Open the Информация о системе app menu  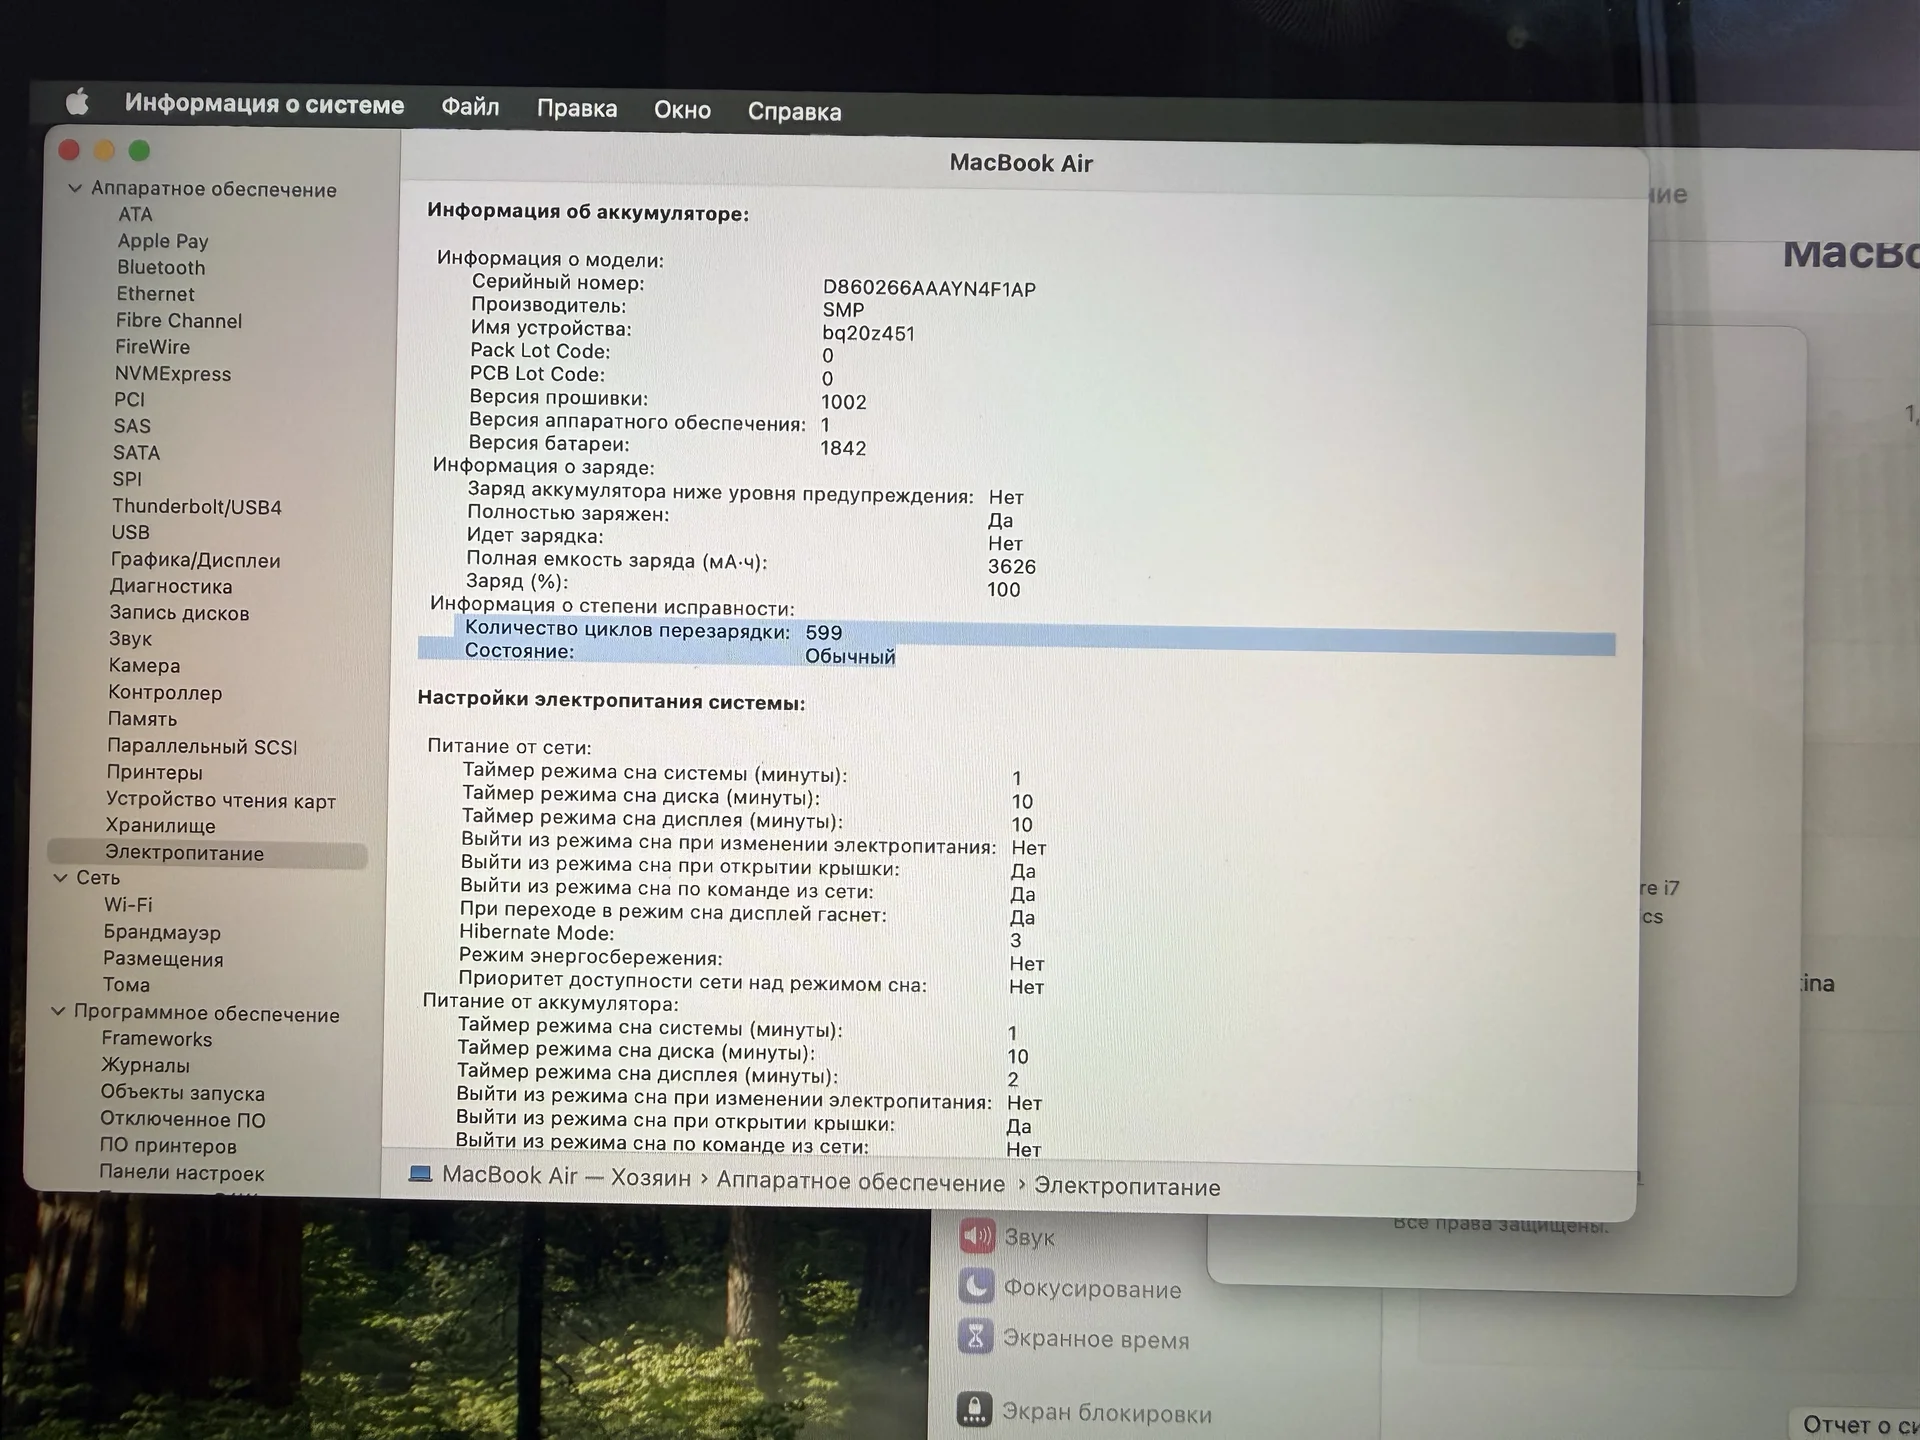pos(264,104)
